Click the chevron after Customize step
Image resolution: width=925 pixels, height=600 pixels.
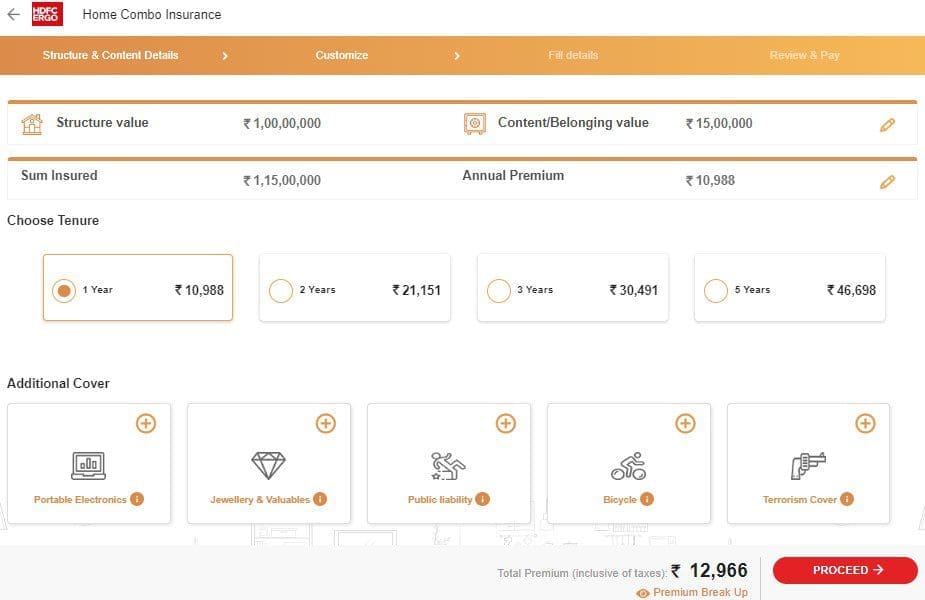click(457, 56)
